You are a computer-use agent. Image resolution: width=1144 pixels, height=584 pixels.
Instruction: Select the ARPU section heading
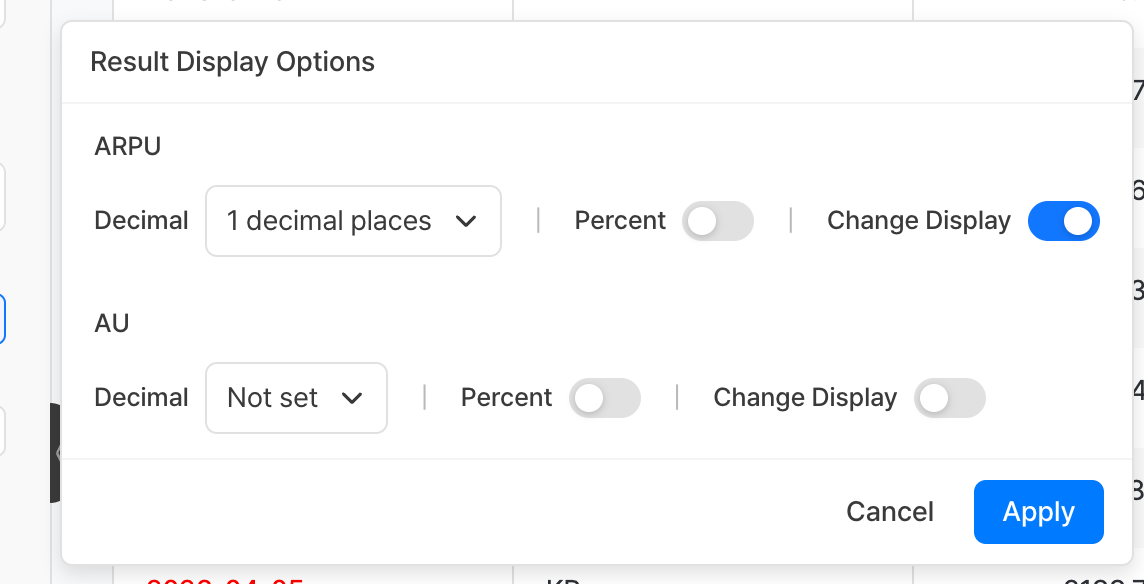pos(127,146)
